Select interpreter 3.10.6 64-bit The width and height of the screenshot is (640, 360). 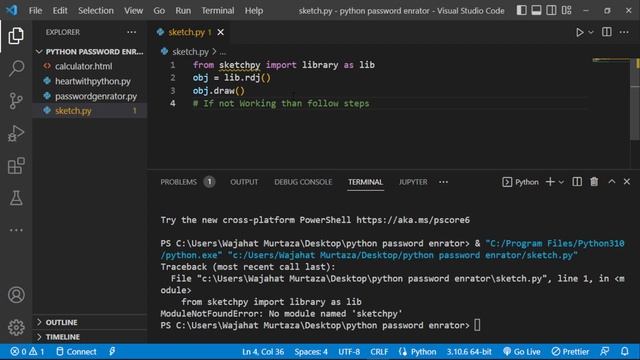tap(469, 352)
